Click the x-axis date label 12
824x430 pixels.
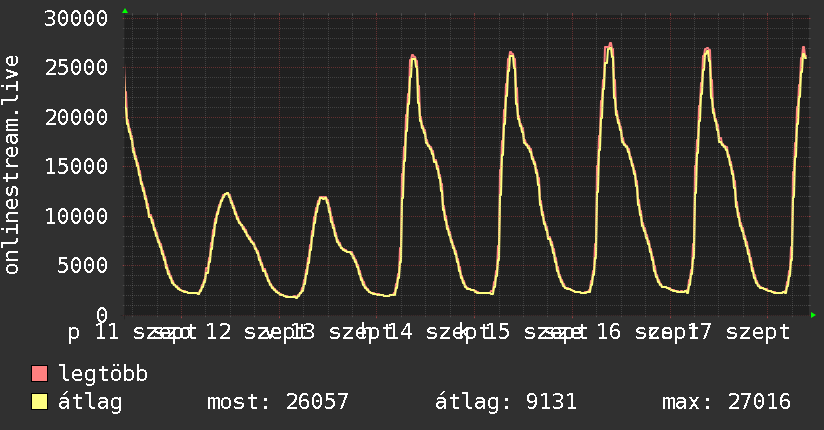[218, 332]
